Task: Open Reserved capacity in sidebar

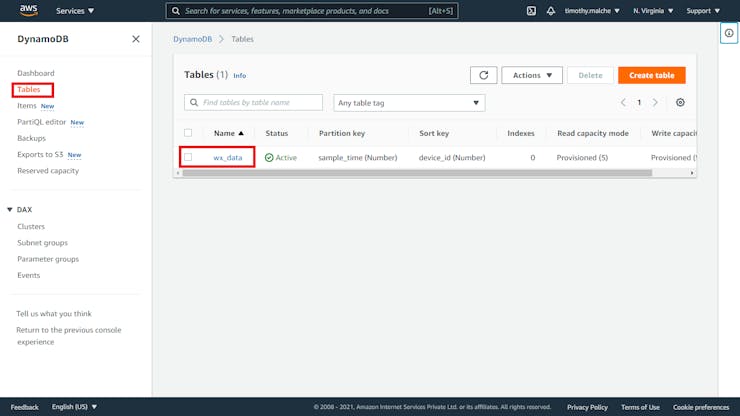Action: (48, 171)
